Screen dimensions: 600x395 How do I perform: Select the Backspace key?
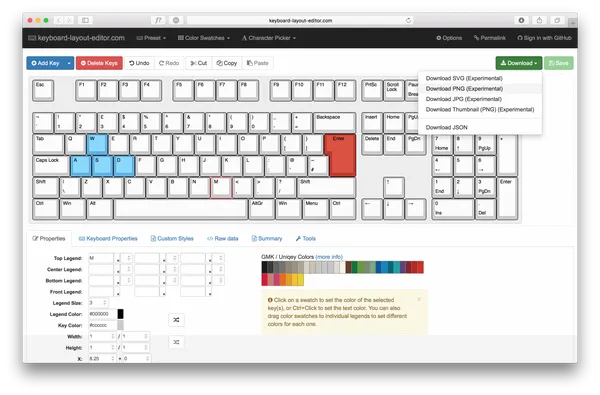point(335,122)
